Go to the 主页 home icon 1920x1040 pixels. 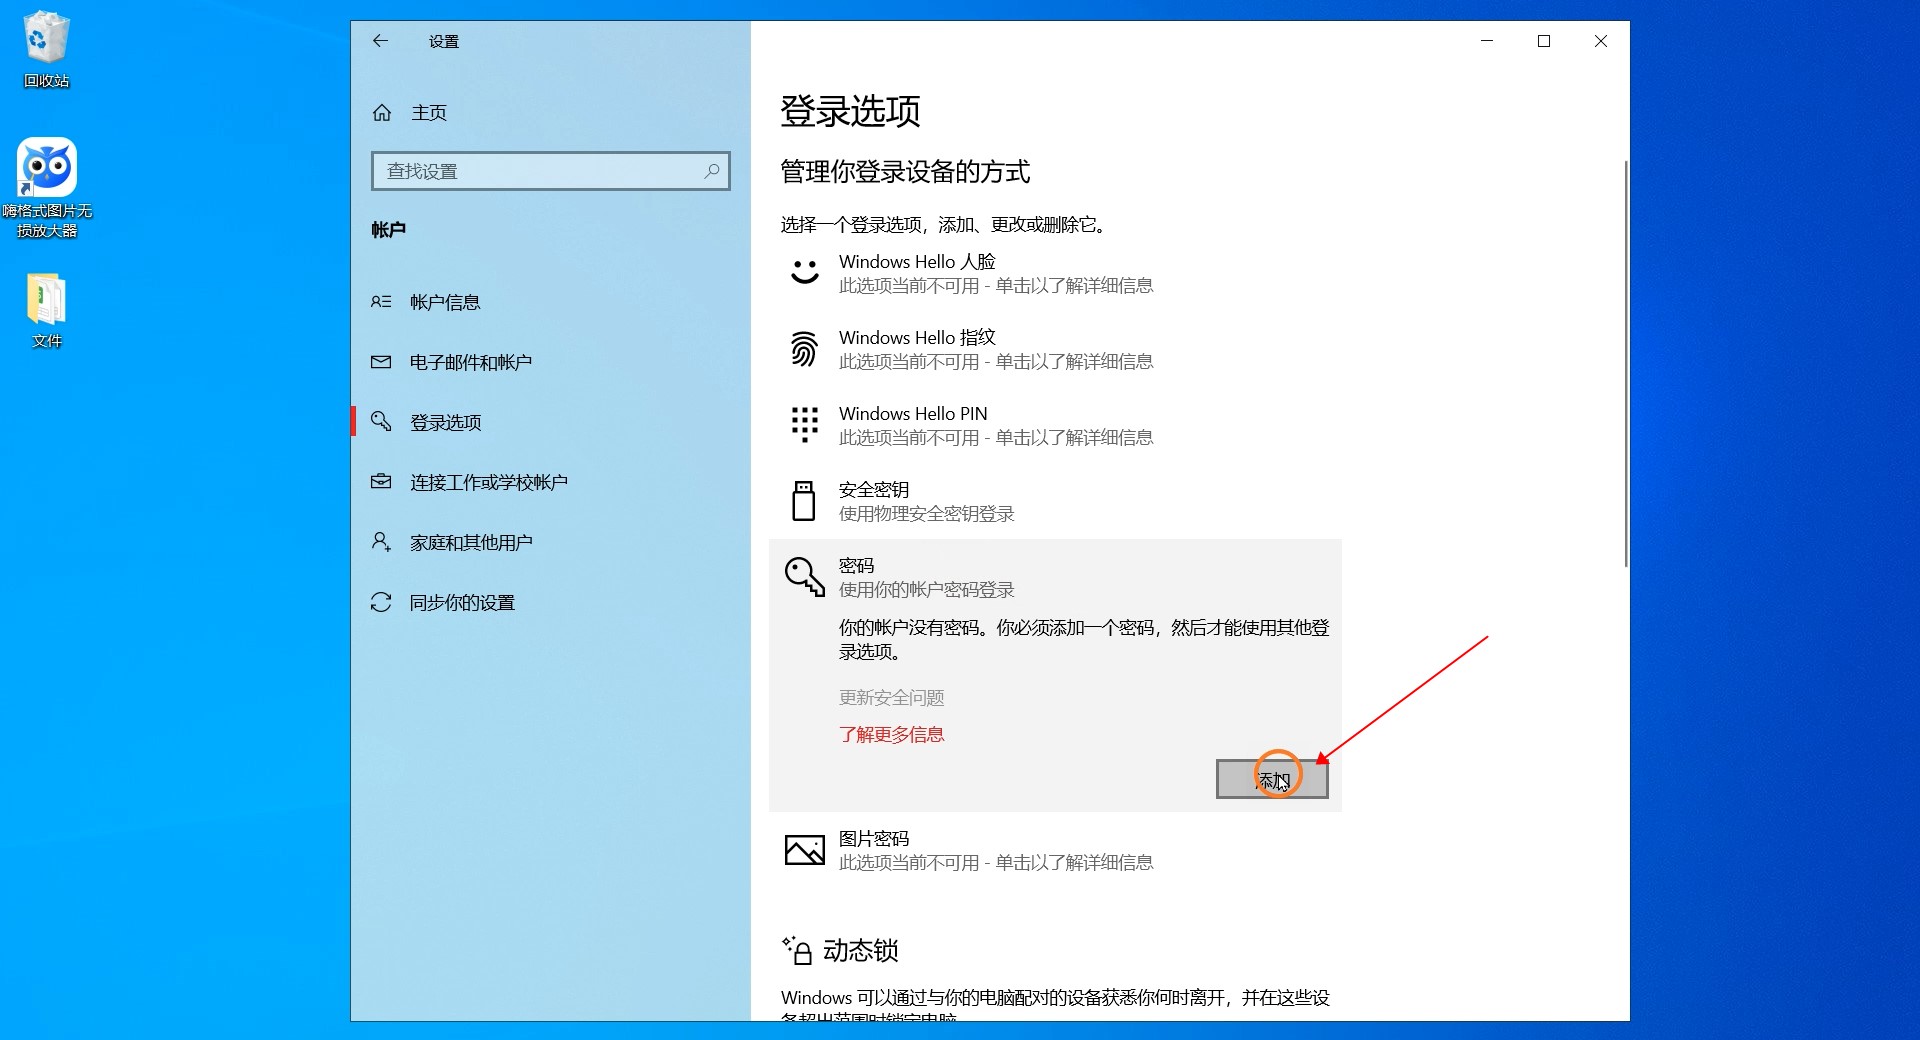click(x=382, y=113)
